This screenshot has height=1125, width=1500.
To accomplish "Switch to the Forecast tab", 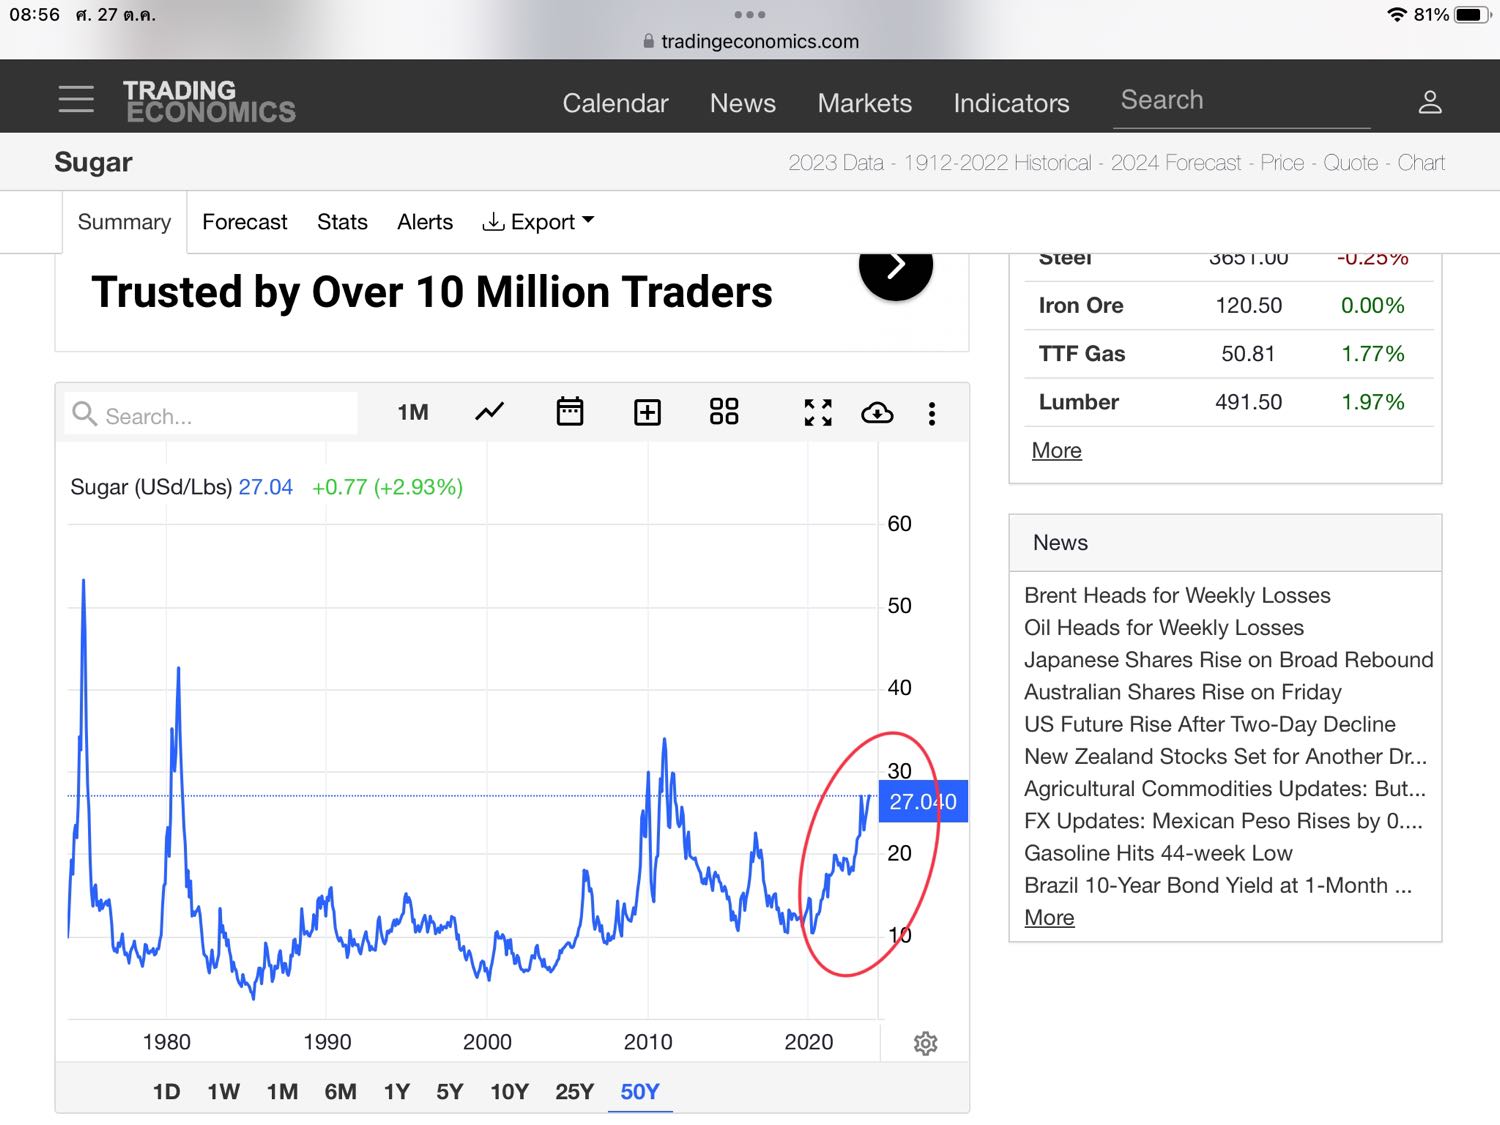I will pos(244,222).
